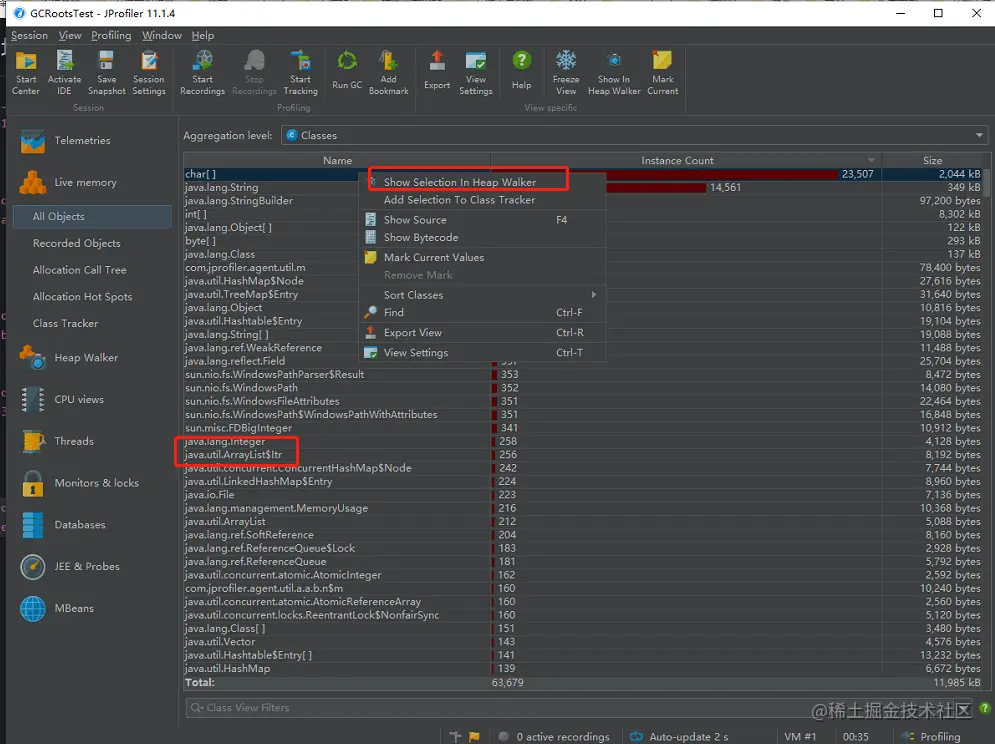Select All Objects in sidebar

point(92,216)
